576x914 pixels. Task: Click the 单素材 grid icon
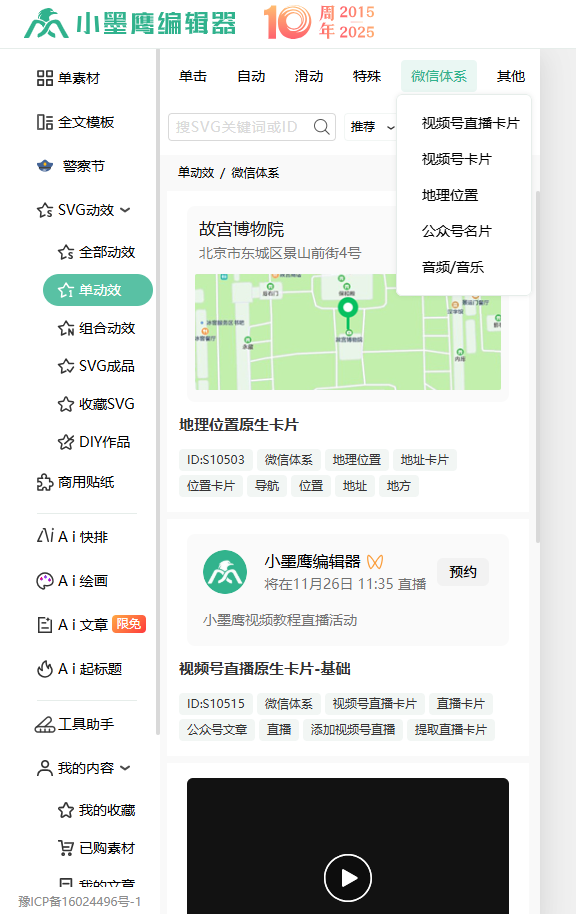45,78
